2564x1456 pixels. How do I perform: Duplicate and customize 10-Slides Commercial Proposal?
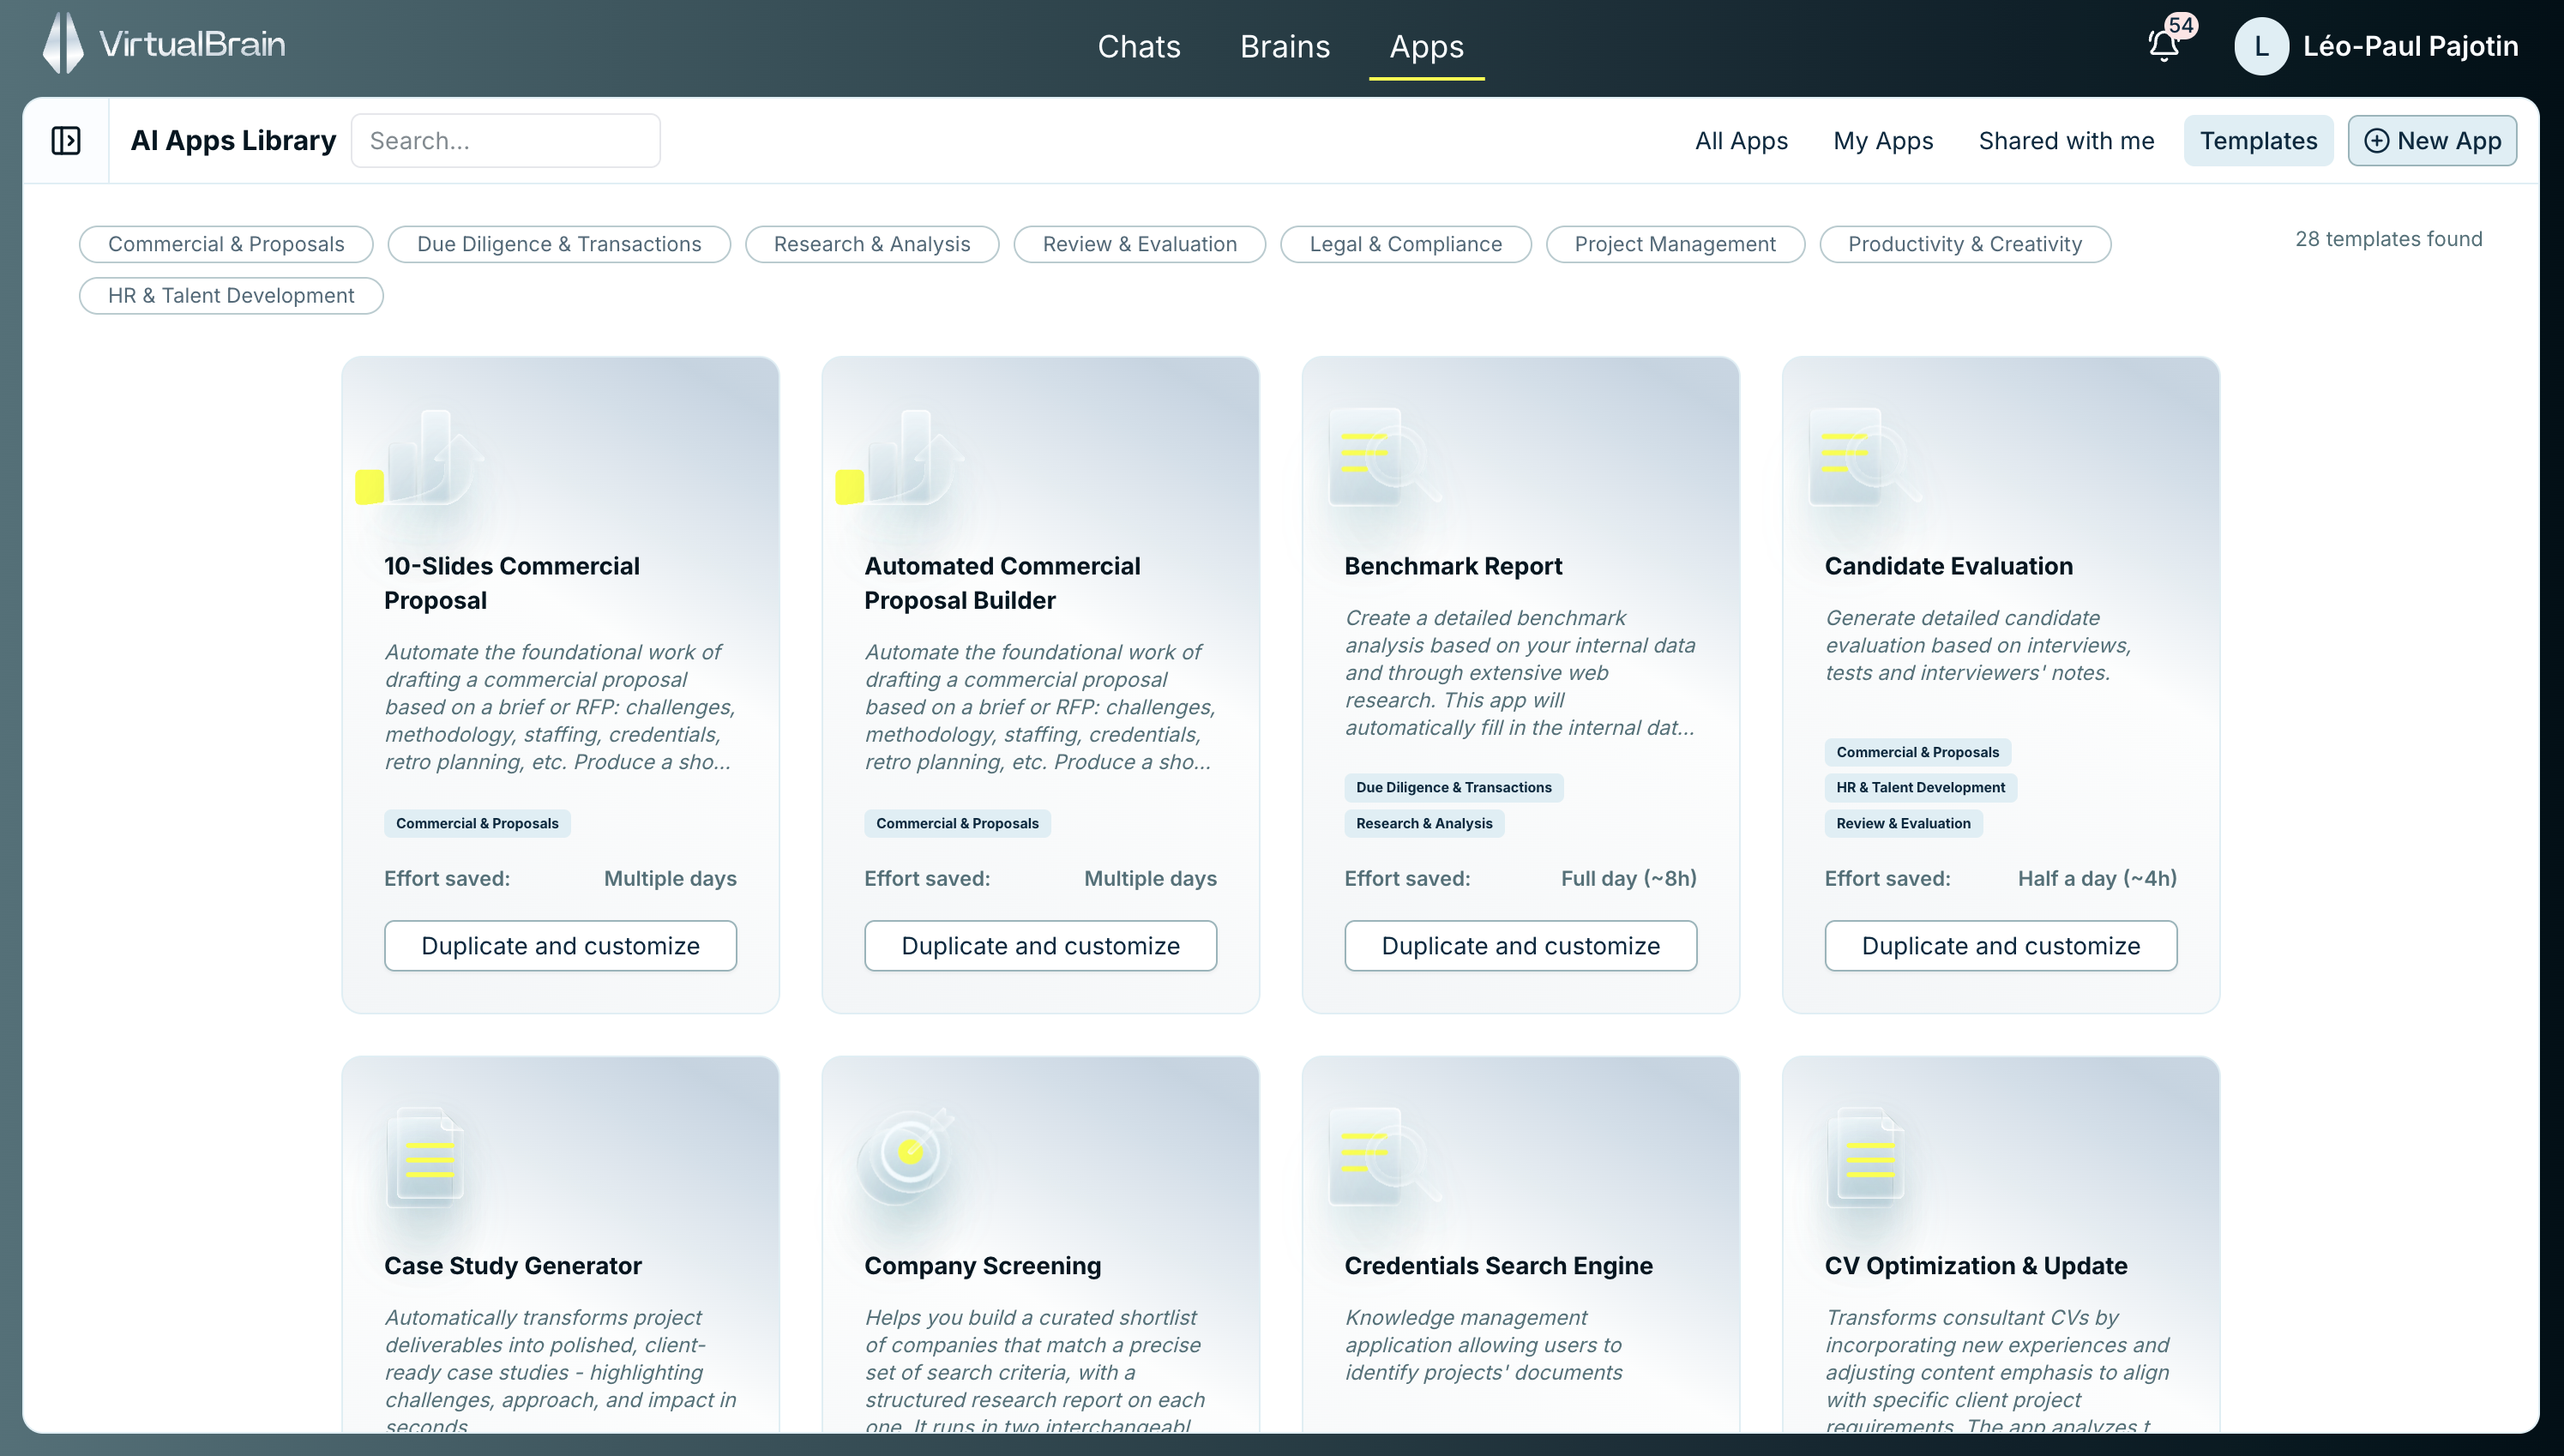[560, 946]
